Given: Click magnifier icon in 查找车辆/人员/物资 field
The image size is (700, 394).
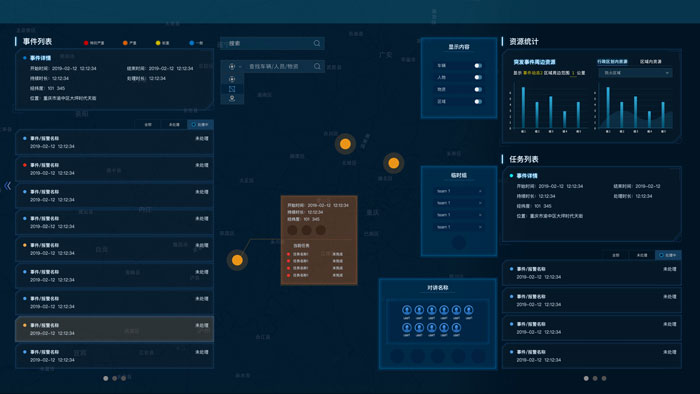Looking at the screenshot, I should (317, 66).
